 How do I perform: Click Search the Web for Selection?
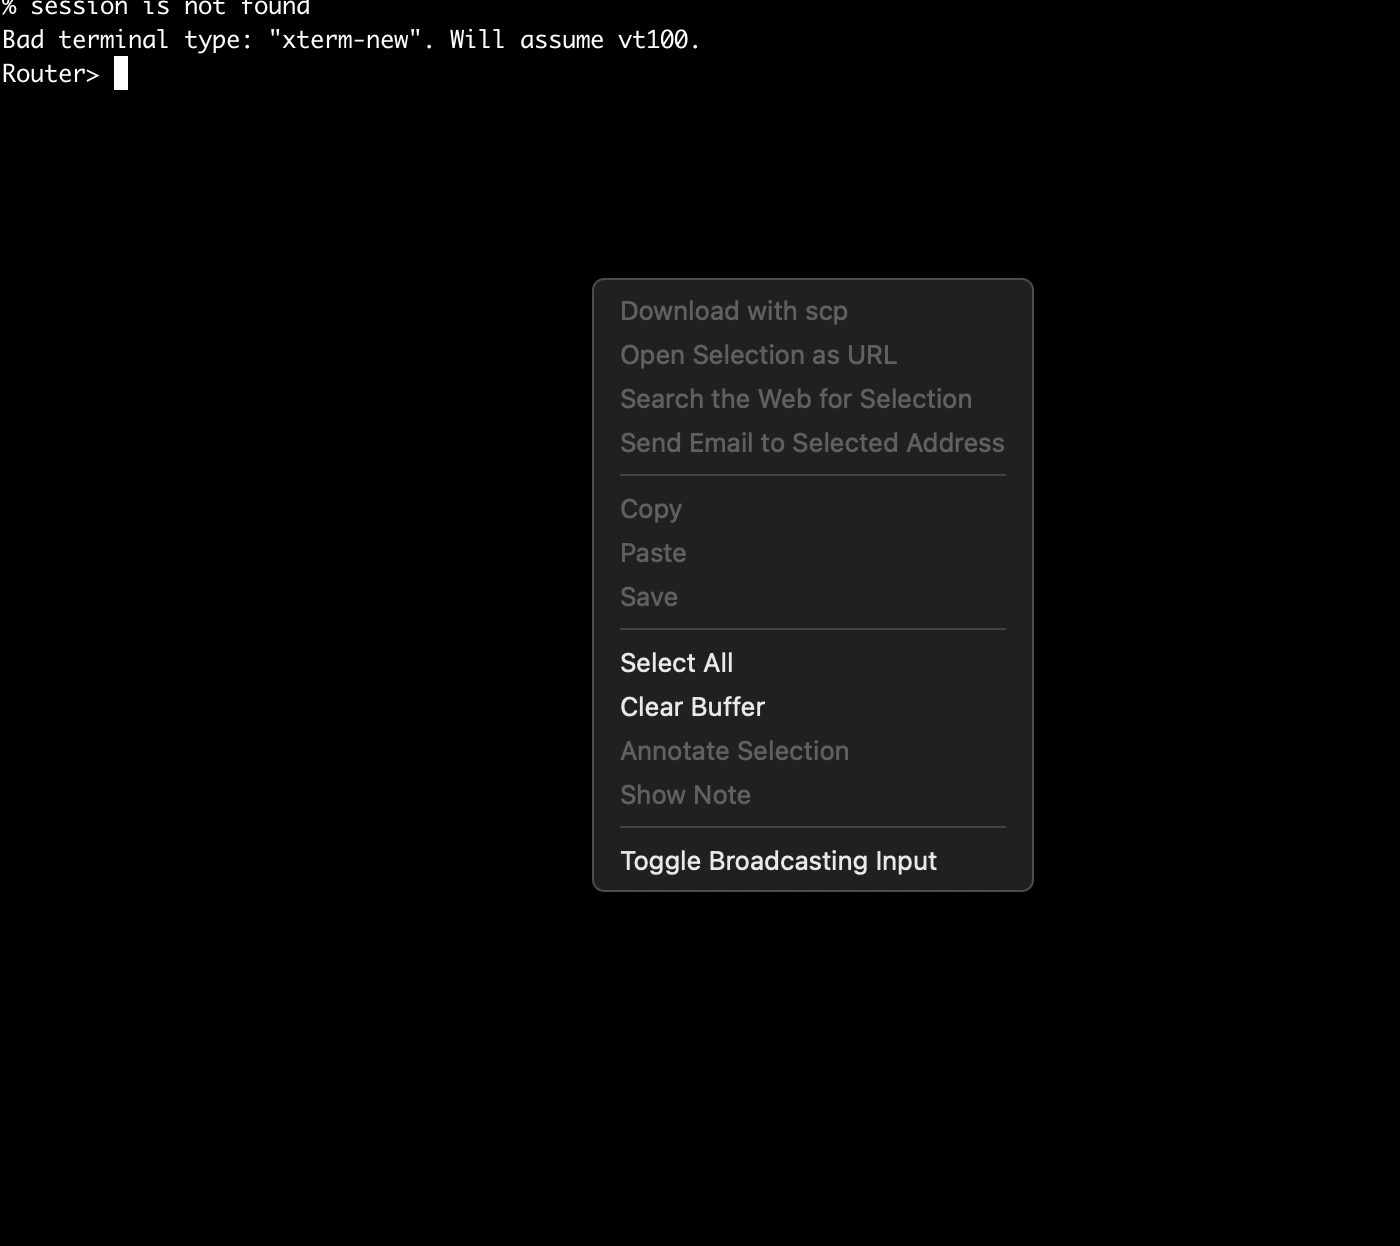point(795,399)
